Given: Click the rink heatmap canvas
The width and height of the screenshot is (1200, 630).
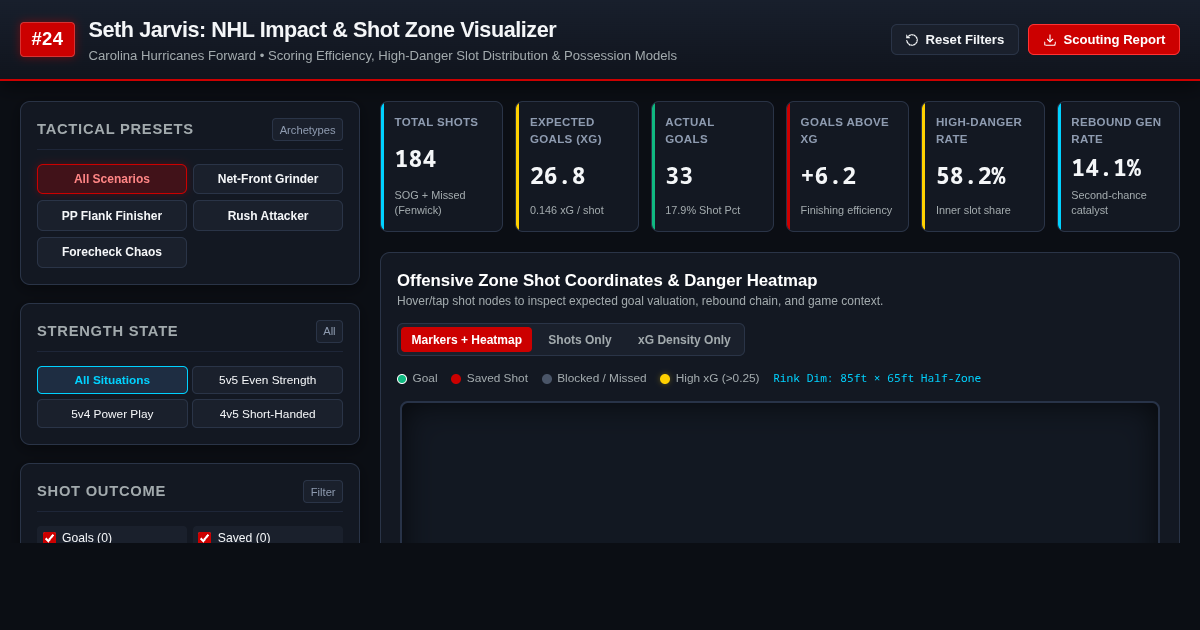Looking at the screenshot, I should pyautogui.click(x=780, y=473).
